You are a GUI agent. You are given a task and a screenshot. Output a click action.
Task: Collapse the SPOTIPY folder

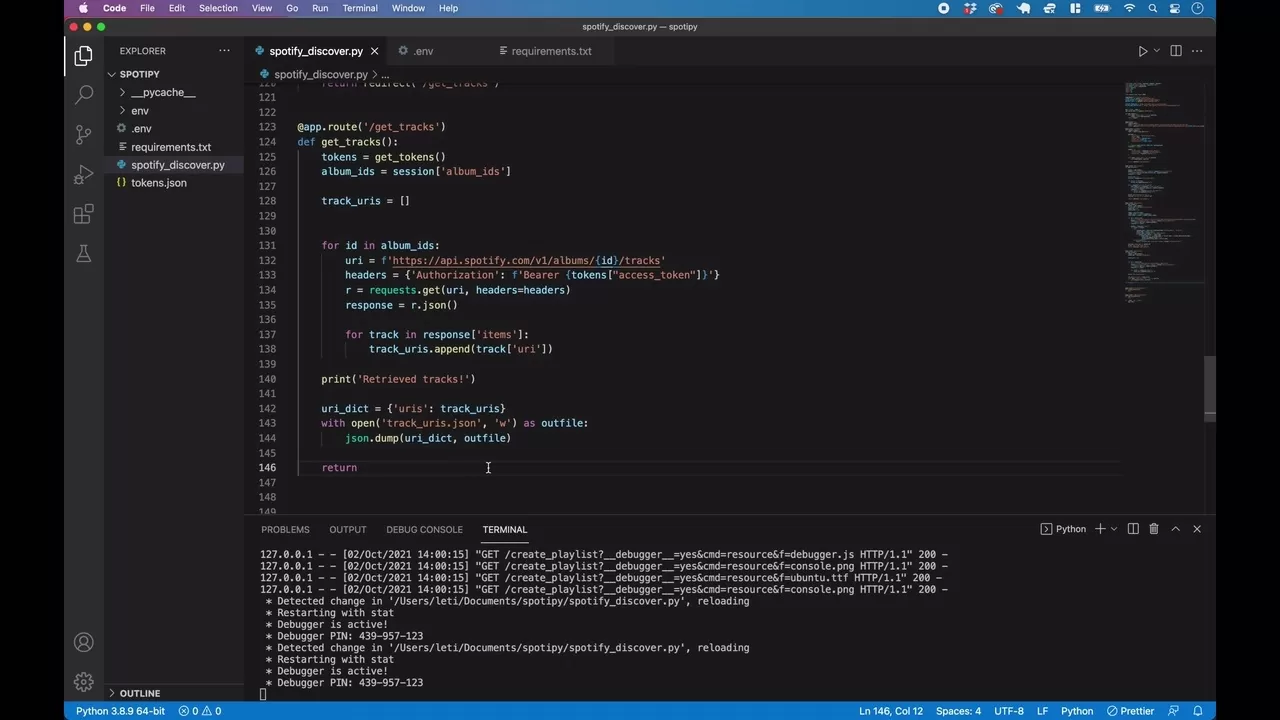click(x=112, y=74)
